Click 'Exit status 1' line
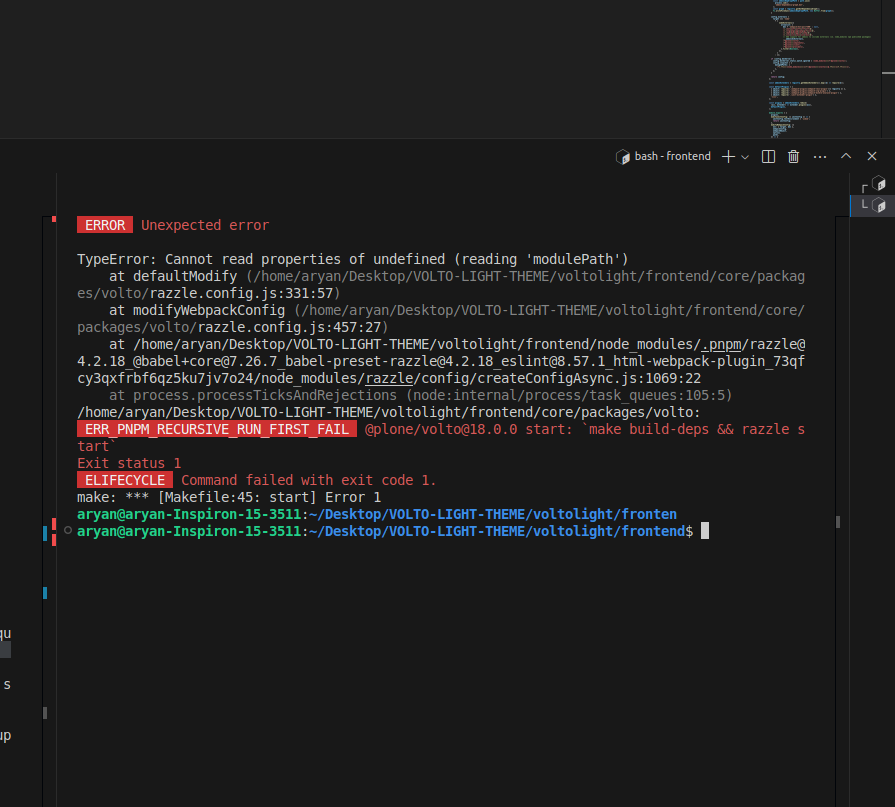The image size is (895, 807). tap(129, 463)
